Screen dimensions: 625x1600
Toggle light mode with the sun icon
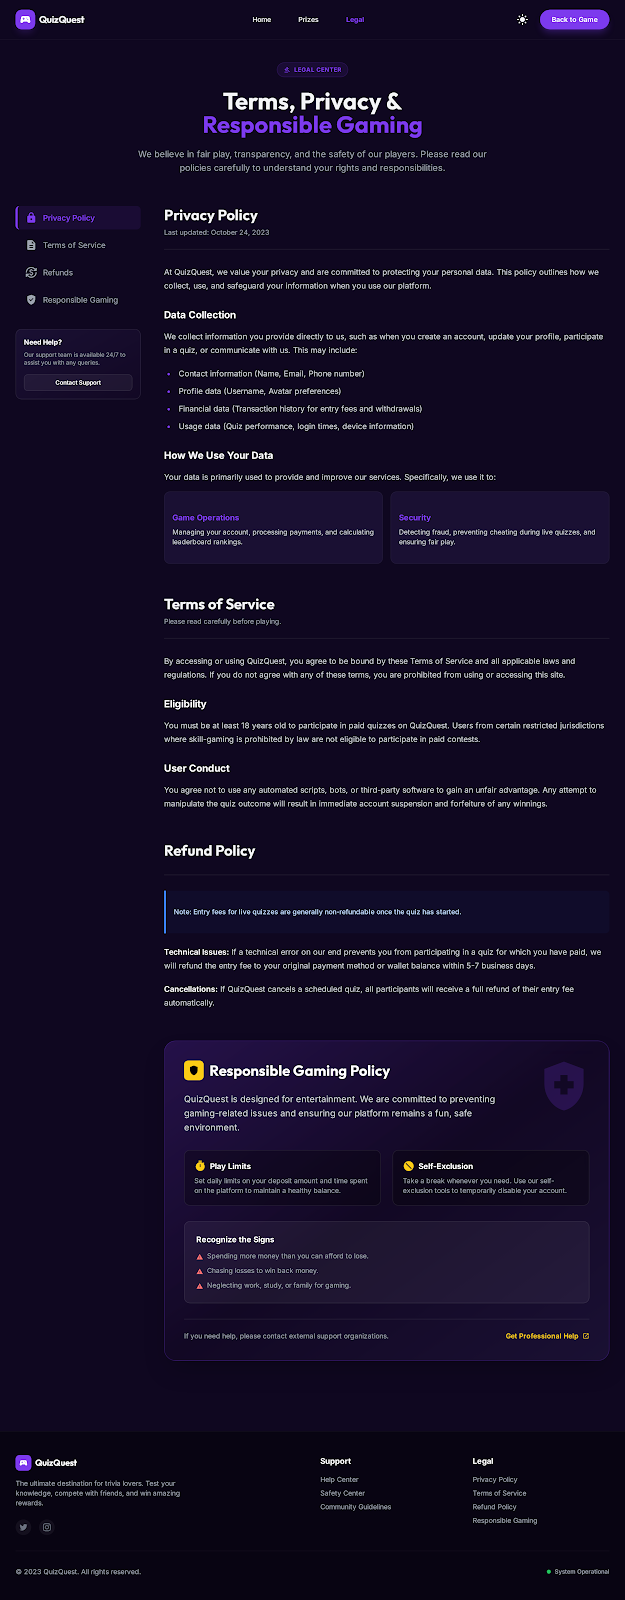click(522, 19)
